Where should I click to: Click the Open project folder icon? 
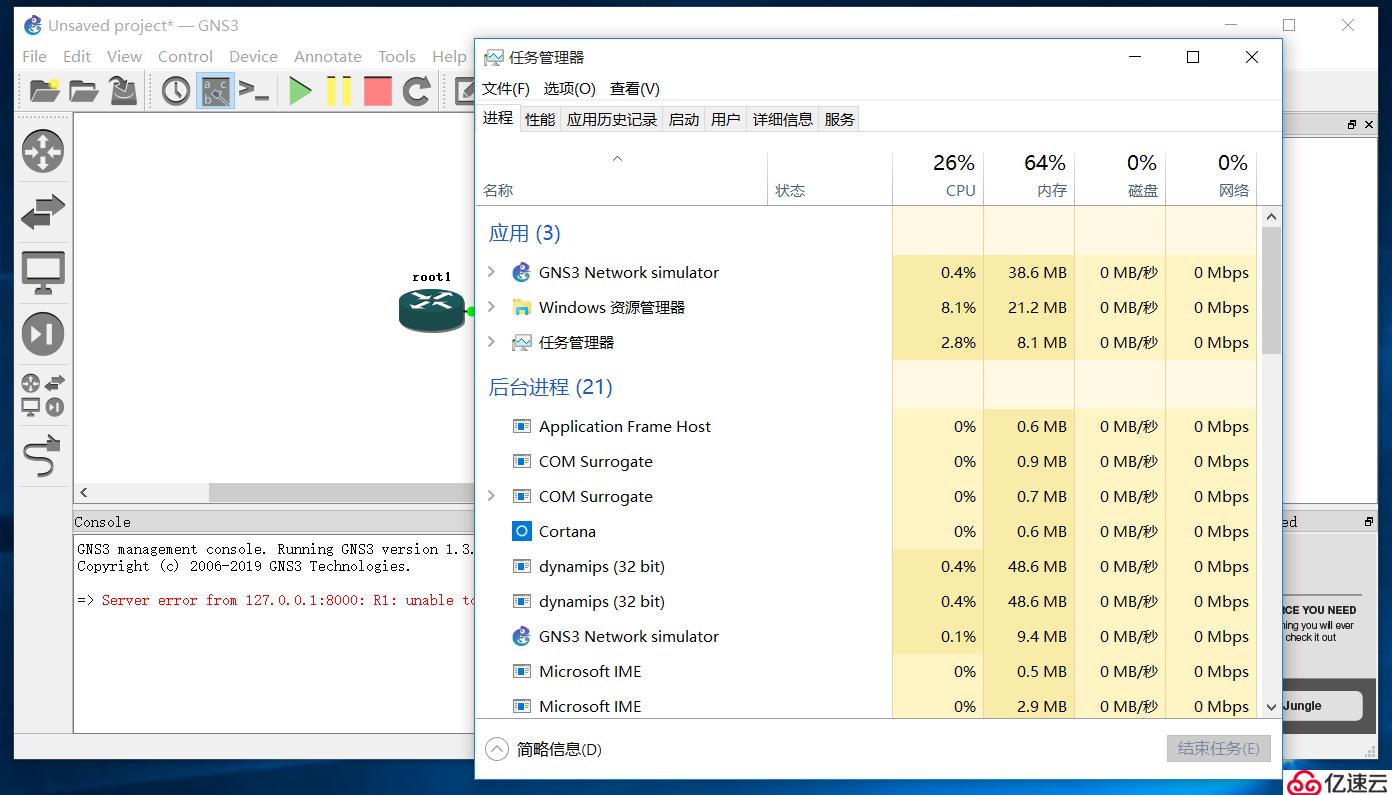(84, 91)
